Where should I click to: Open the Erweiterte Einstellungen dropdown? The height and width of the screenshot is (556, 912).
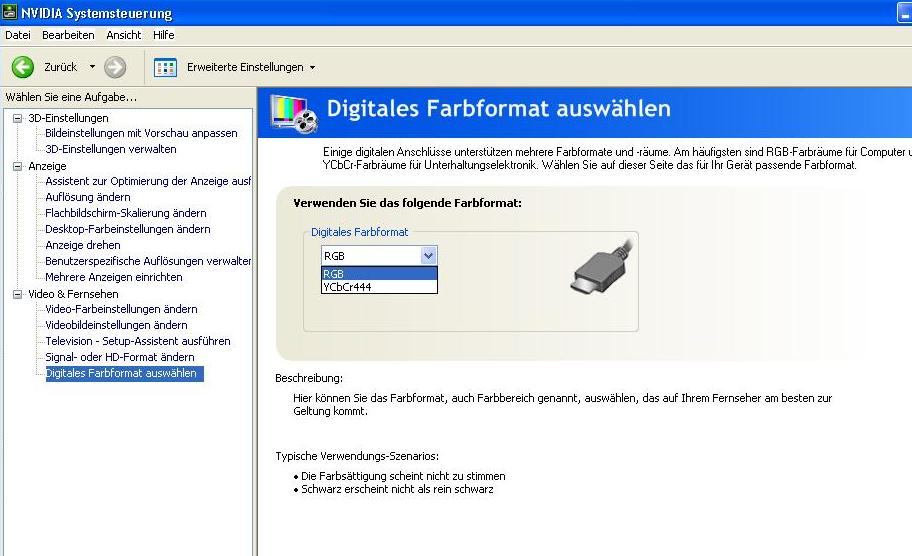click(312, 67)
